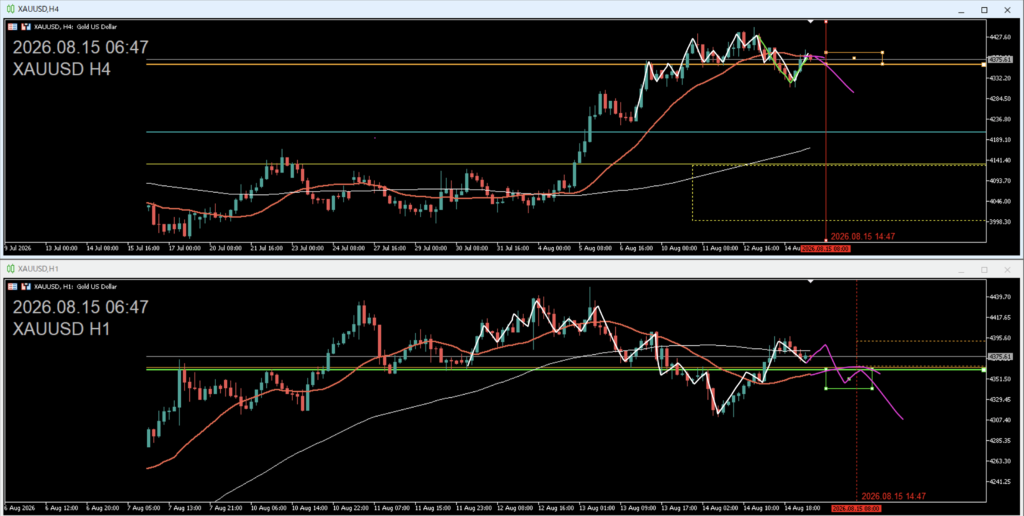Open Depth of Market grid icon in H4 chart
1024x516 pixels.
pyautogui.click(x=12, y=27)
